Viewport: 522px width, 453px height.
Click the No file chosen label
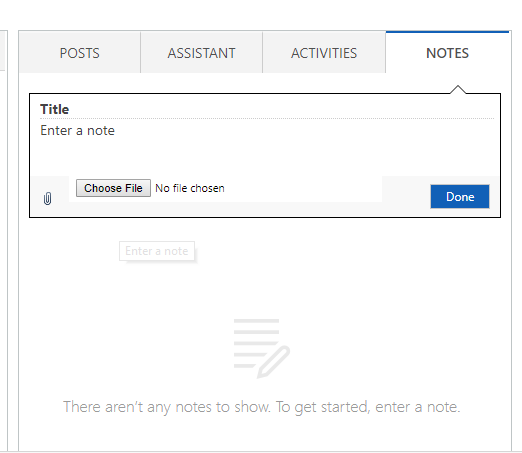(190, 188)
